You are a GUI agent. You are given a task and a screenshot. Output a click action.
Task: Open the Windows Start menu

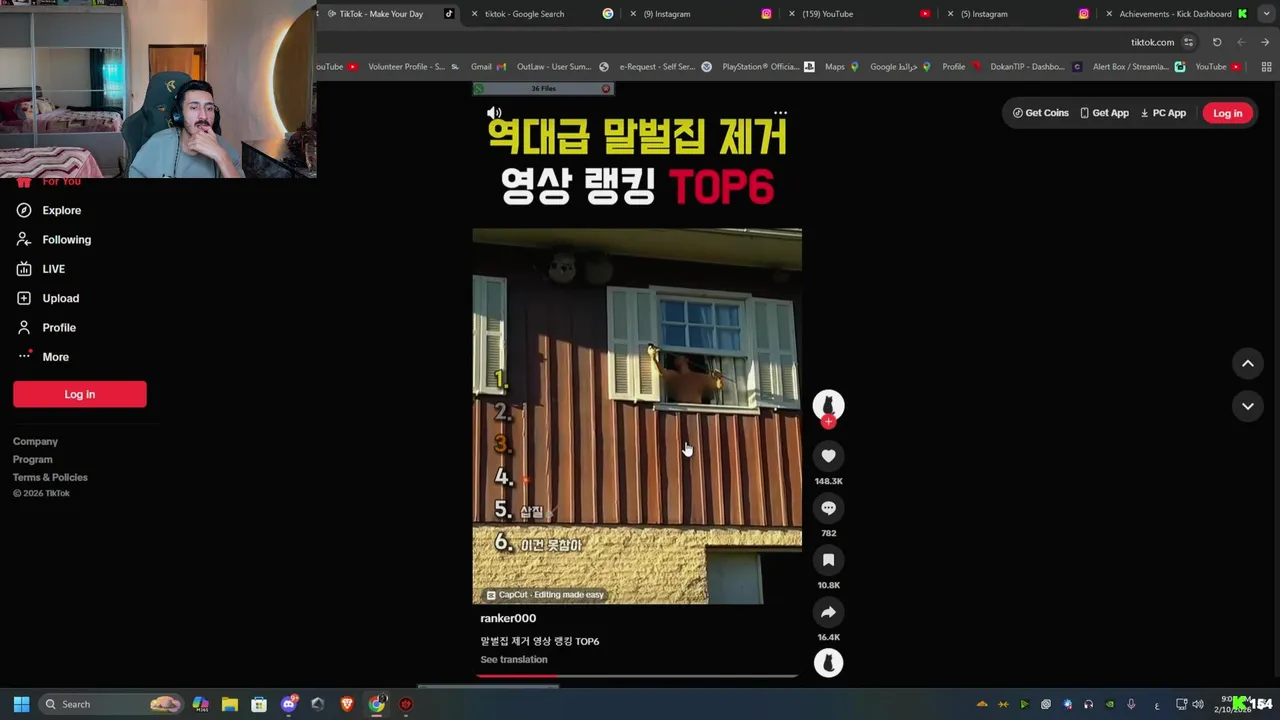coord(21,704)
